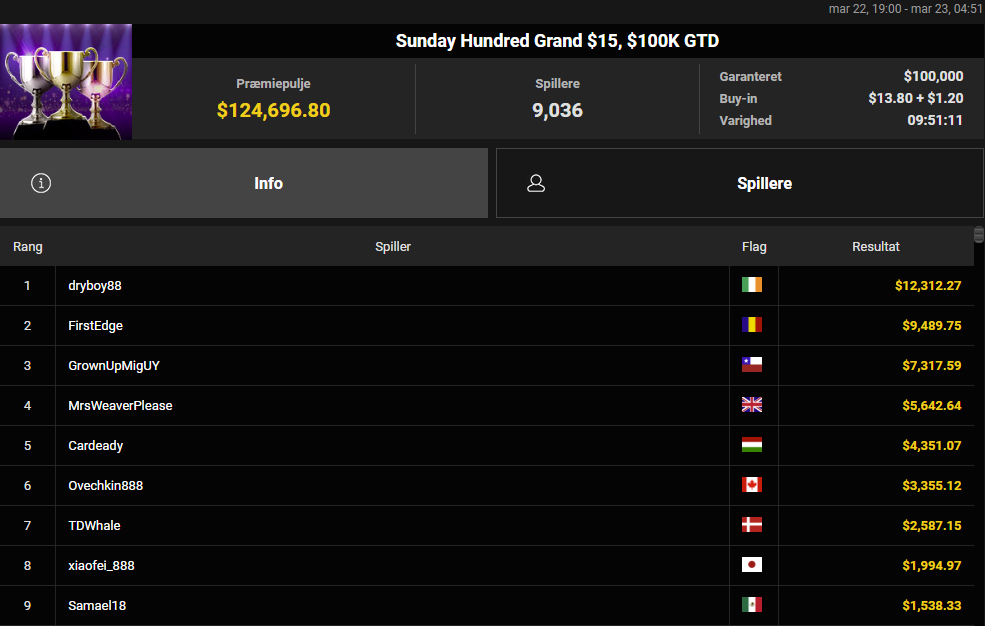Click the Romania flag for FirstEdge
Image resolution: width=985 pixels, height=626 pixels.
752,325
